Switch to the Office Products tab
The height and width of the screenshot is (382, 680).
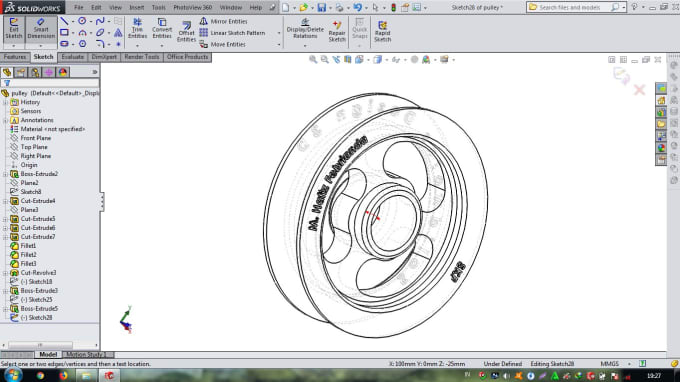click(187, 57)
